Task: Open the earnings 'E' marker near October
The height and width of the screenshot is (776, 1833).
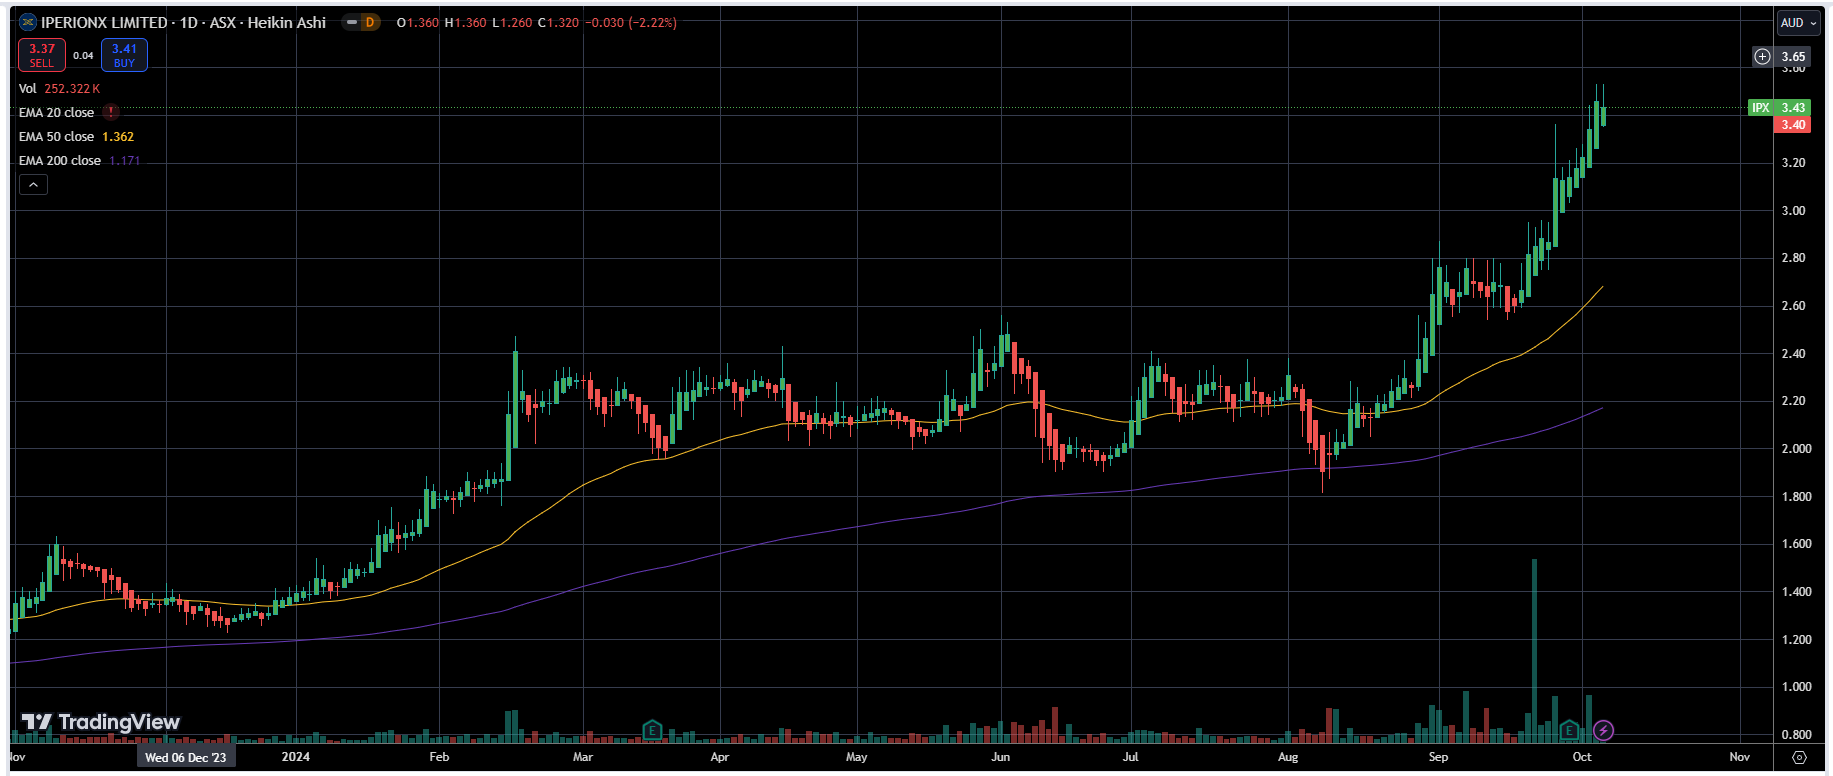Action: pyautogui.click(x=1569, y=731)
